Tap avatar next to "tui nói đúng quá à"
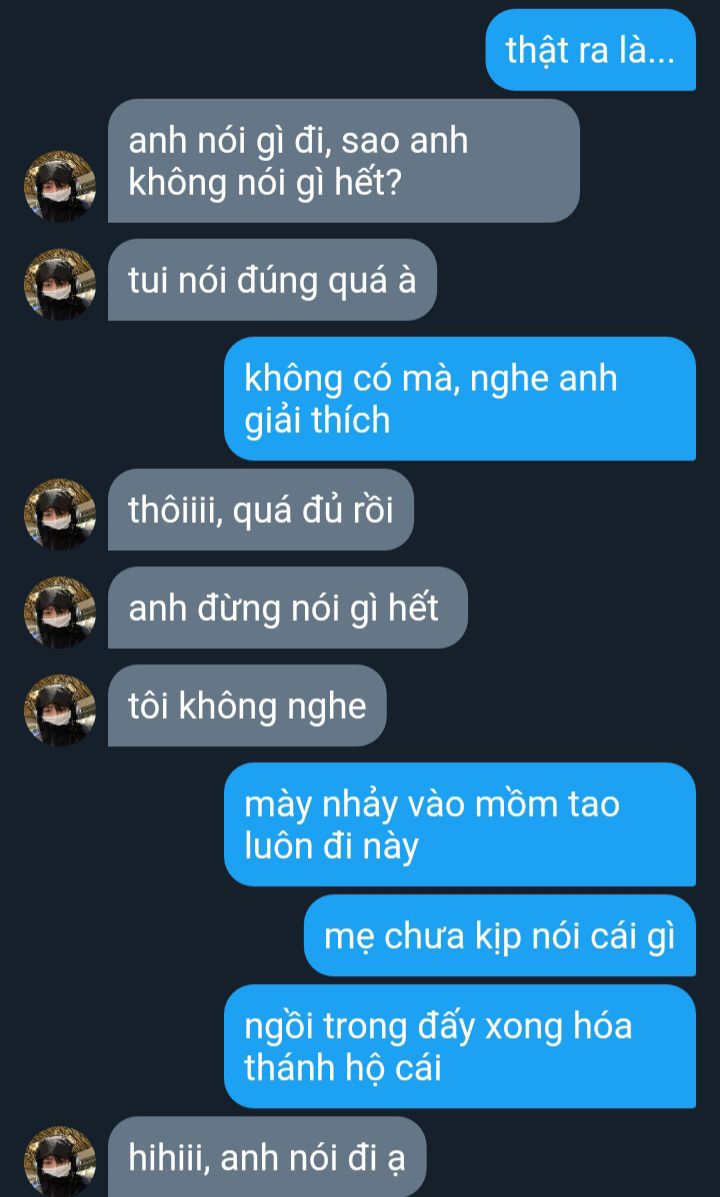 pos(60,284)
